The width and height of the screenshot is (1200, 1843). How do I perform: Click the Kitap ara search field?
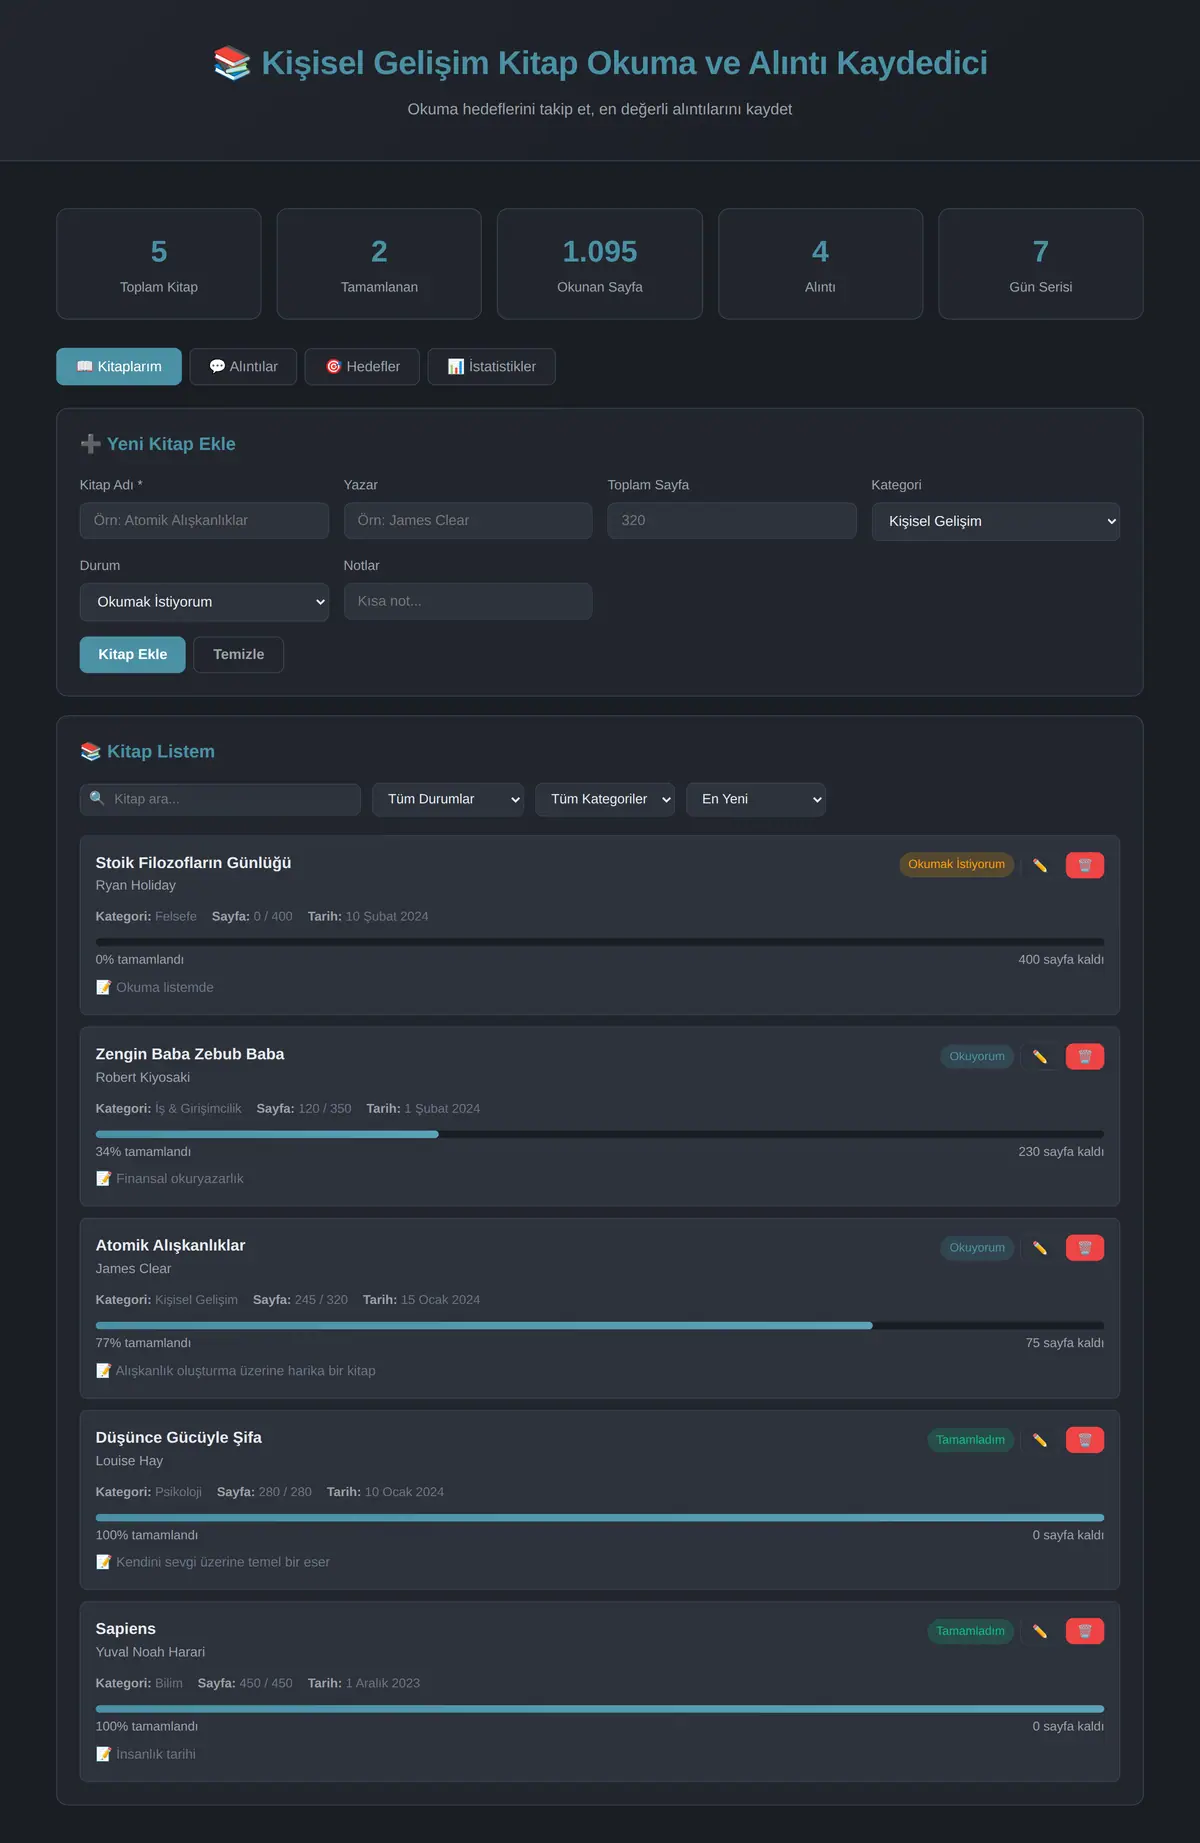[220, 799]
